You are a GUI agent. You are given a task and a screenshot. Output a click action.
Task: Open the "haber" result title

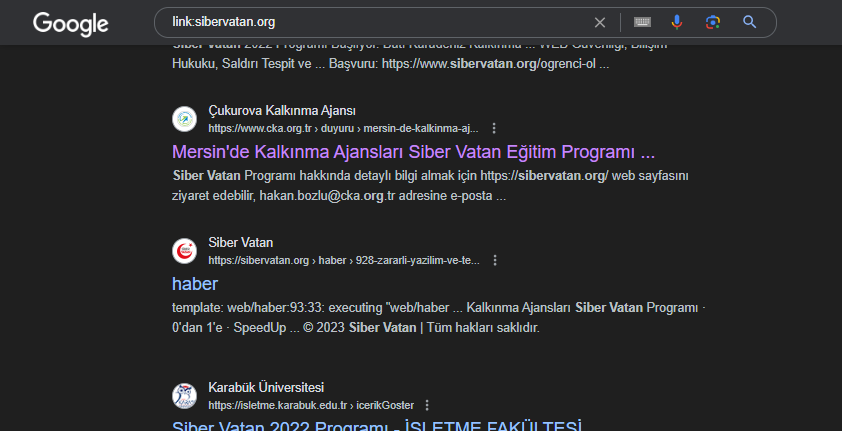194,283
